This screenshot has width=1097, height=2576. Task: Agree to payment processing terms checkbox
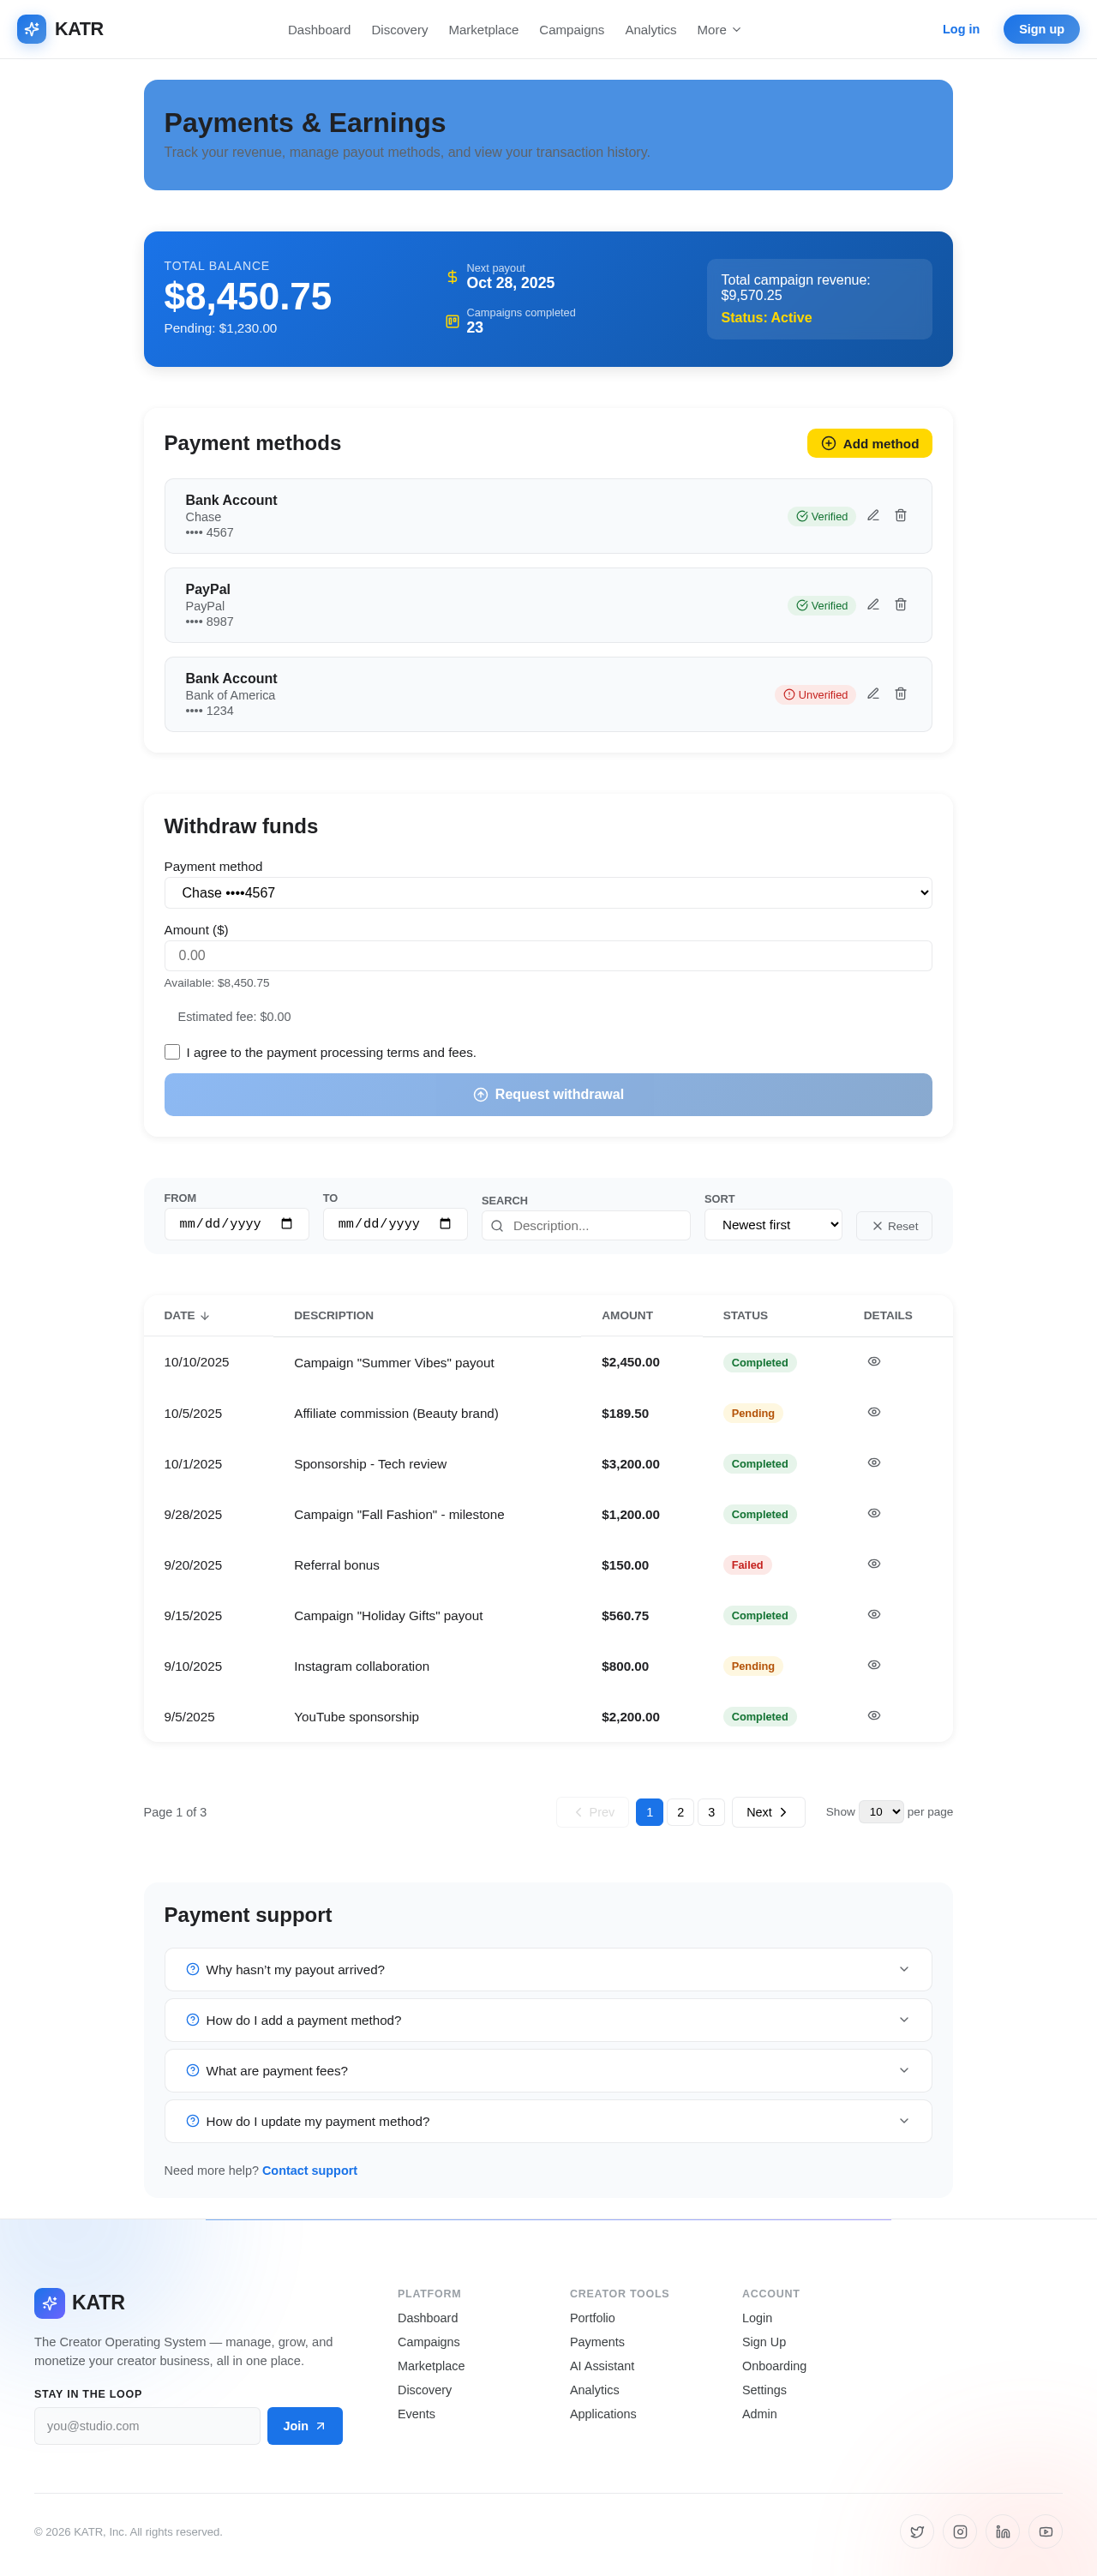(x=172, y=1052)
